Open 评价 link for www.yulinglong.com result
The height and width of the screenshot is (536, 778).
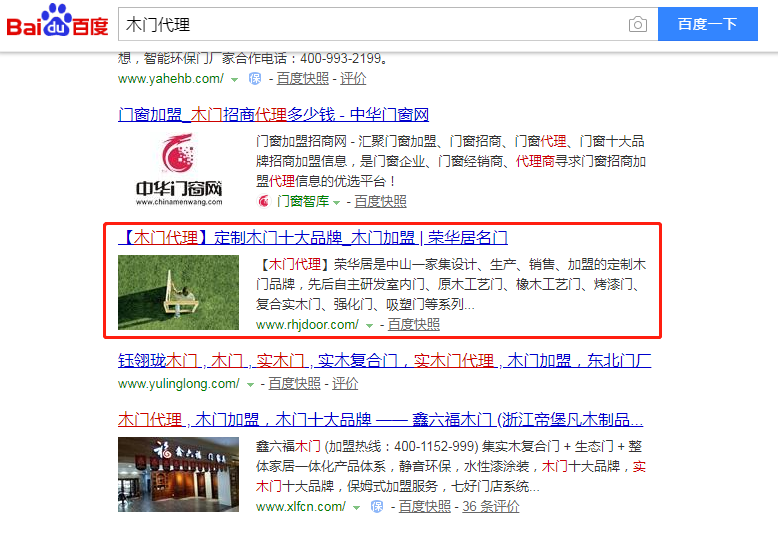tap(345, 384)
